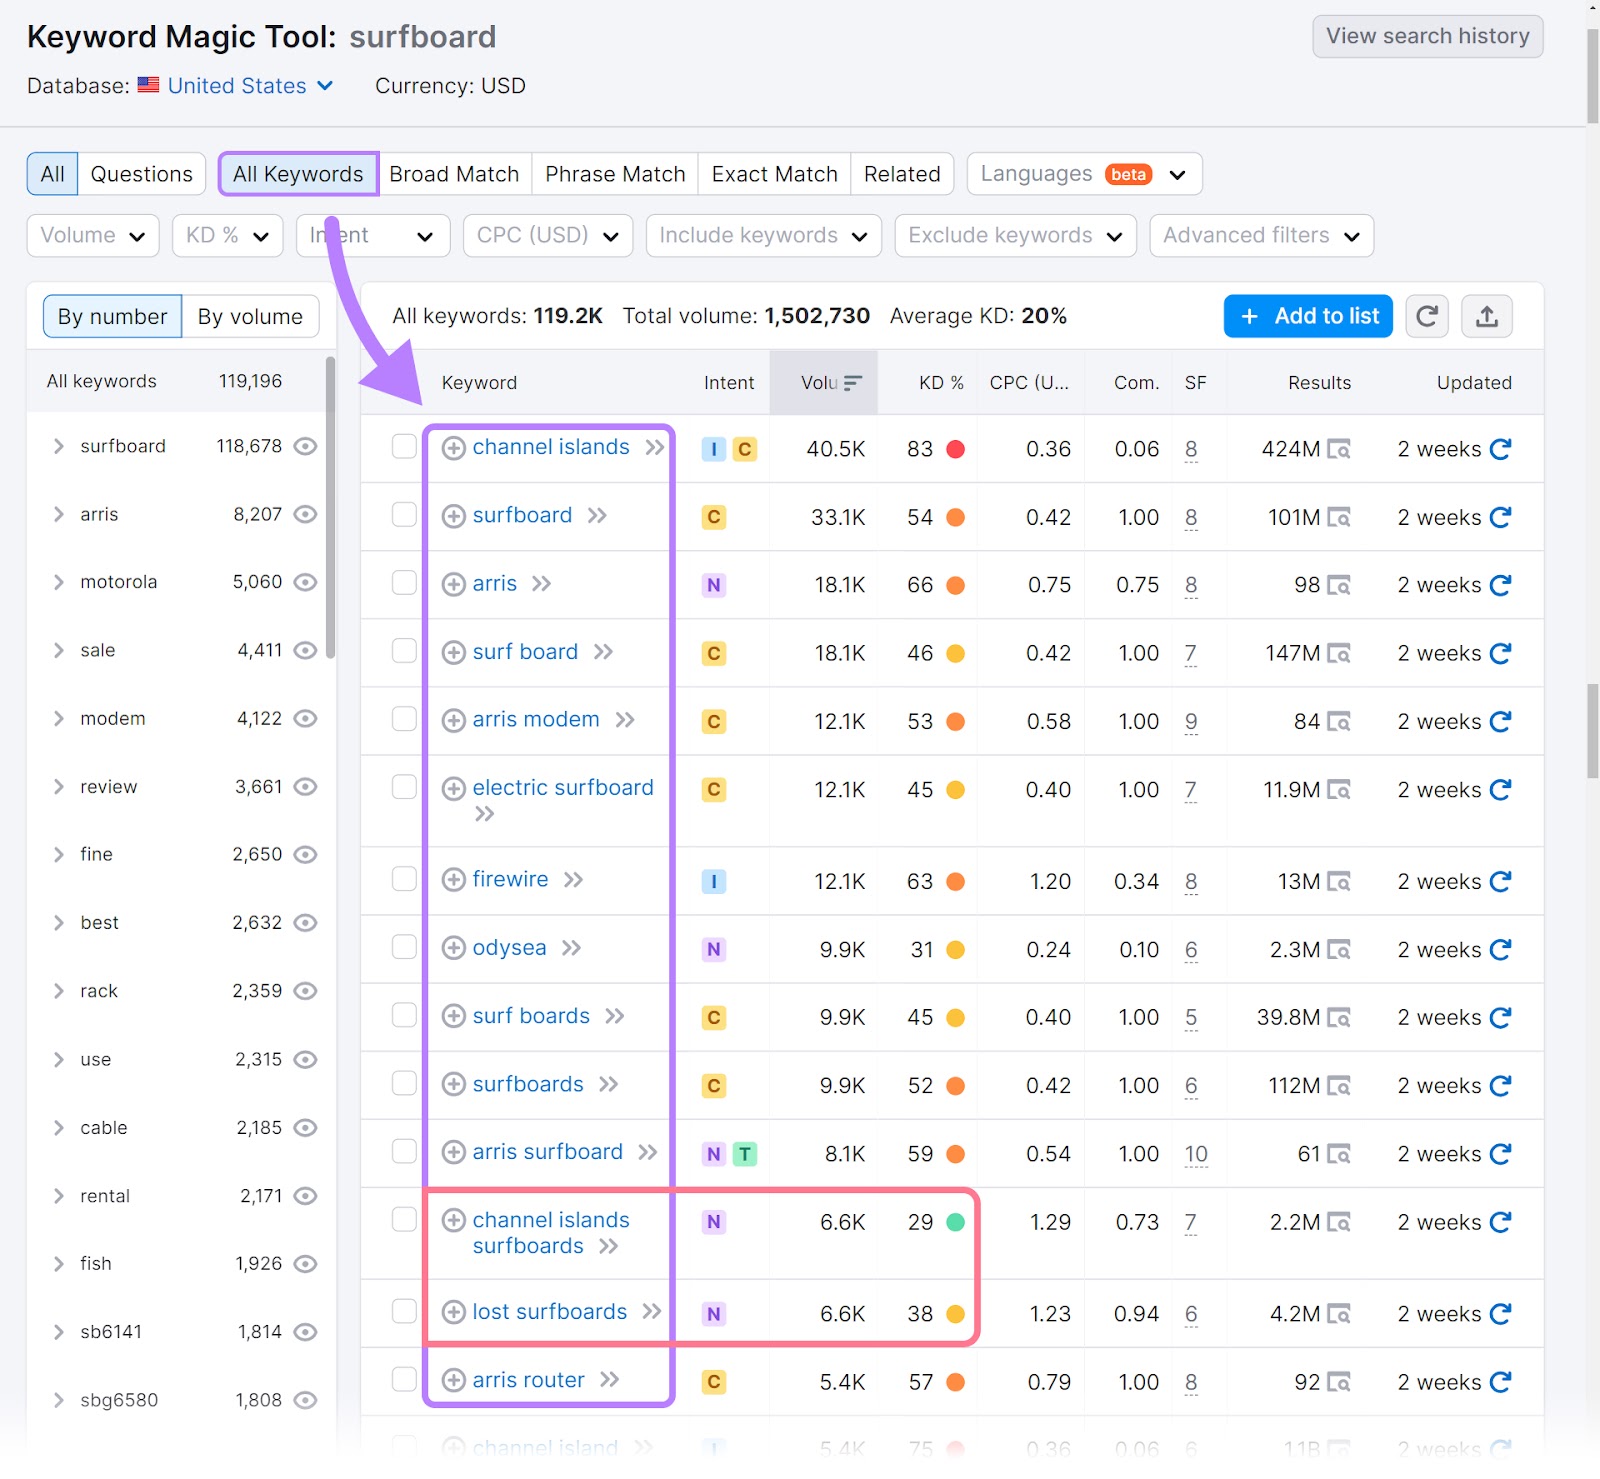1600x1479 pixels.
Task: Select the checkbox for 'arris modem'
Action: point(404,719)
